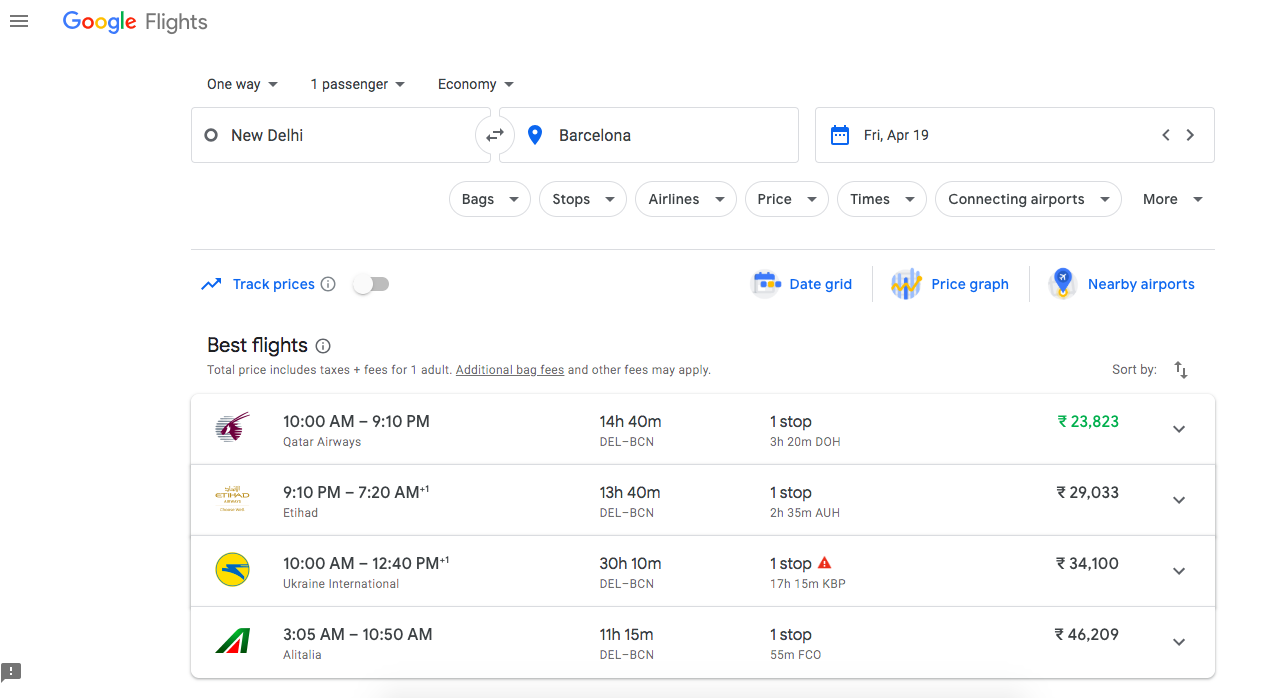The height and width of the screenshot is (698, 1267).
Task: Open the 1 passenger dropdown
Action: tap(358, 84)
